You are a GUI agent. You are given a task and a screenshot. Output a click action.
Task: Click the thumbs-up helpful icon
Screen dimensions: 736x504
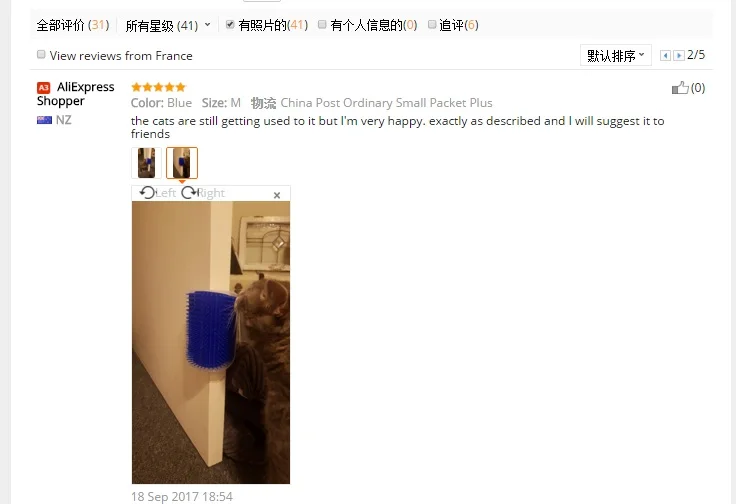[x=680, y=88]
